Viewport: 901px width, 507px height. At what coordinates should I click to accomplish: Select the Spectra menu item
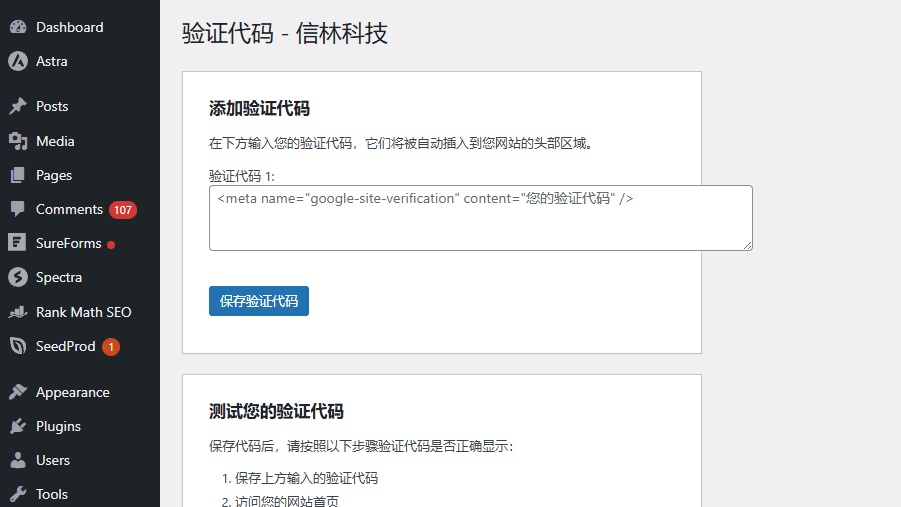coord(59,277)
